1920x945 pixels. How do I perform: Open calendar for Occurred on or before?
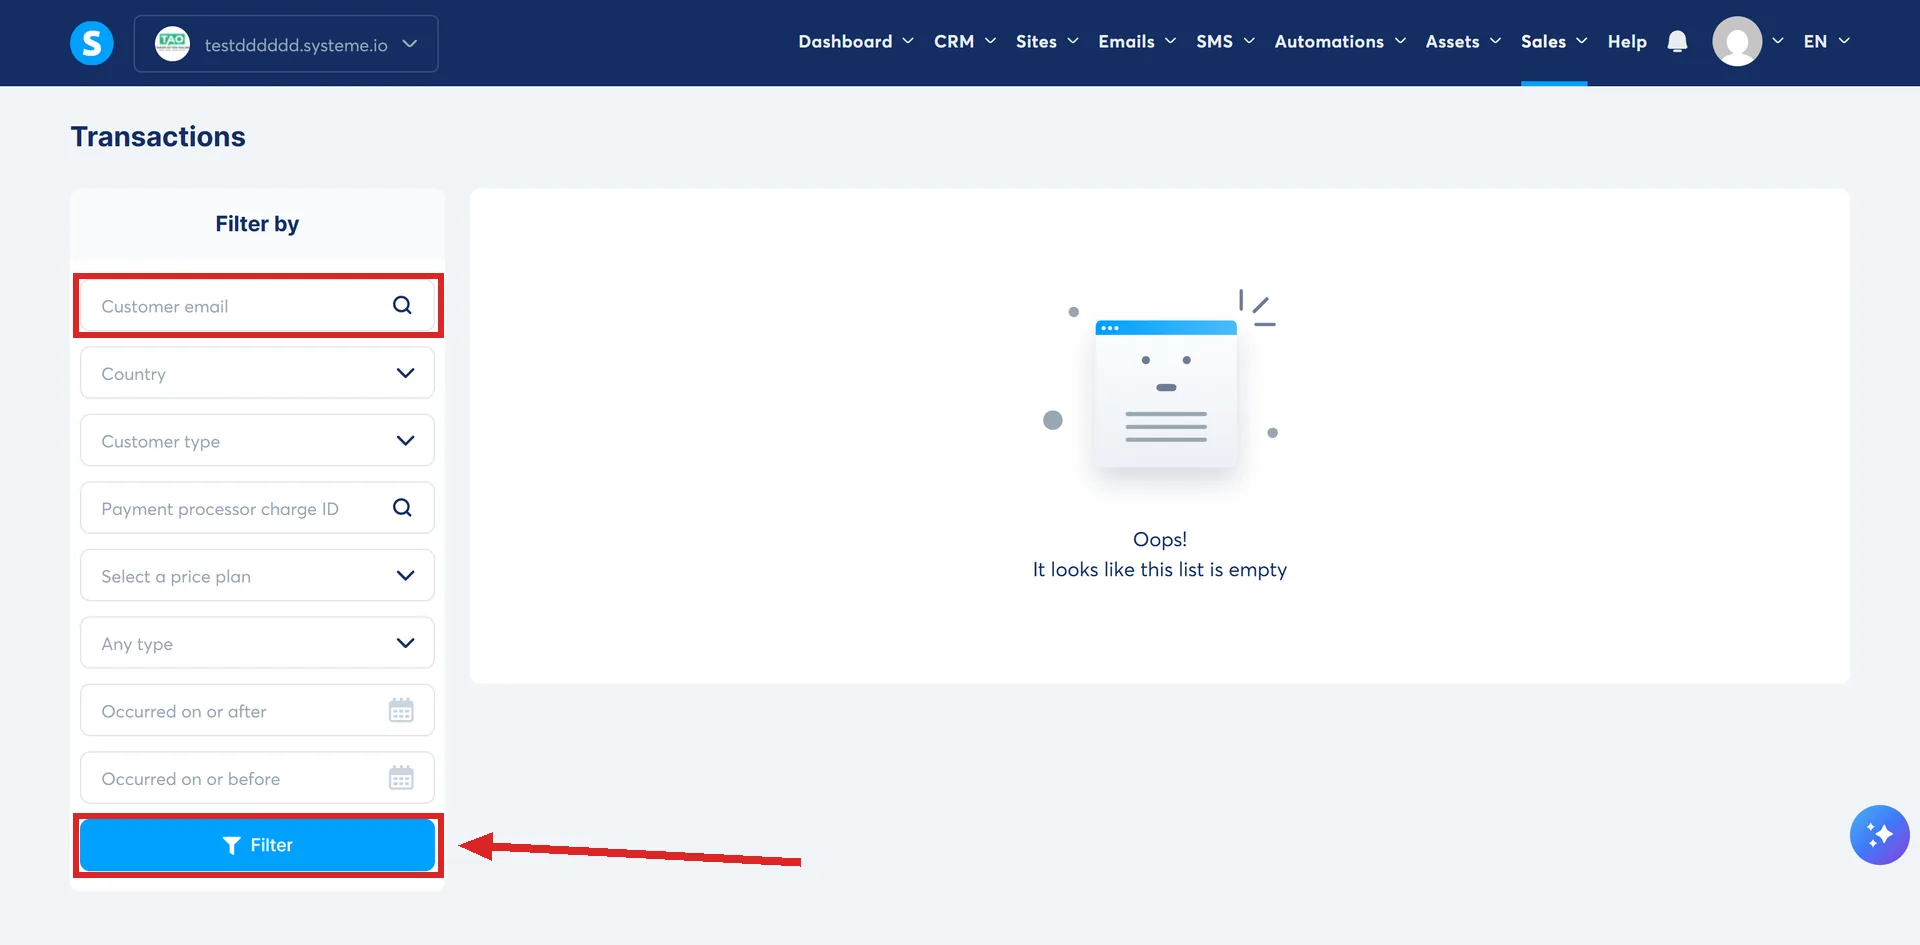(401, 777)
